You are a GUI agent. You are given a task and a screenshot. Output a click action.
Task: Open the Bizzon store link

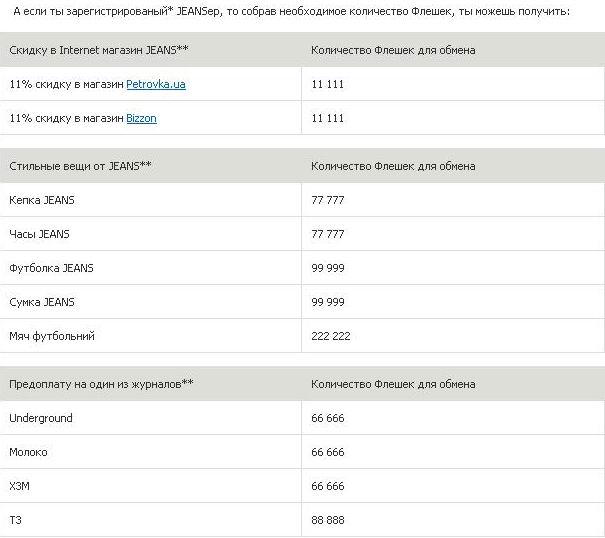pos(141,118)
